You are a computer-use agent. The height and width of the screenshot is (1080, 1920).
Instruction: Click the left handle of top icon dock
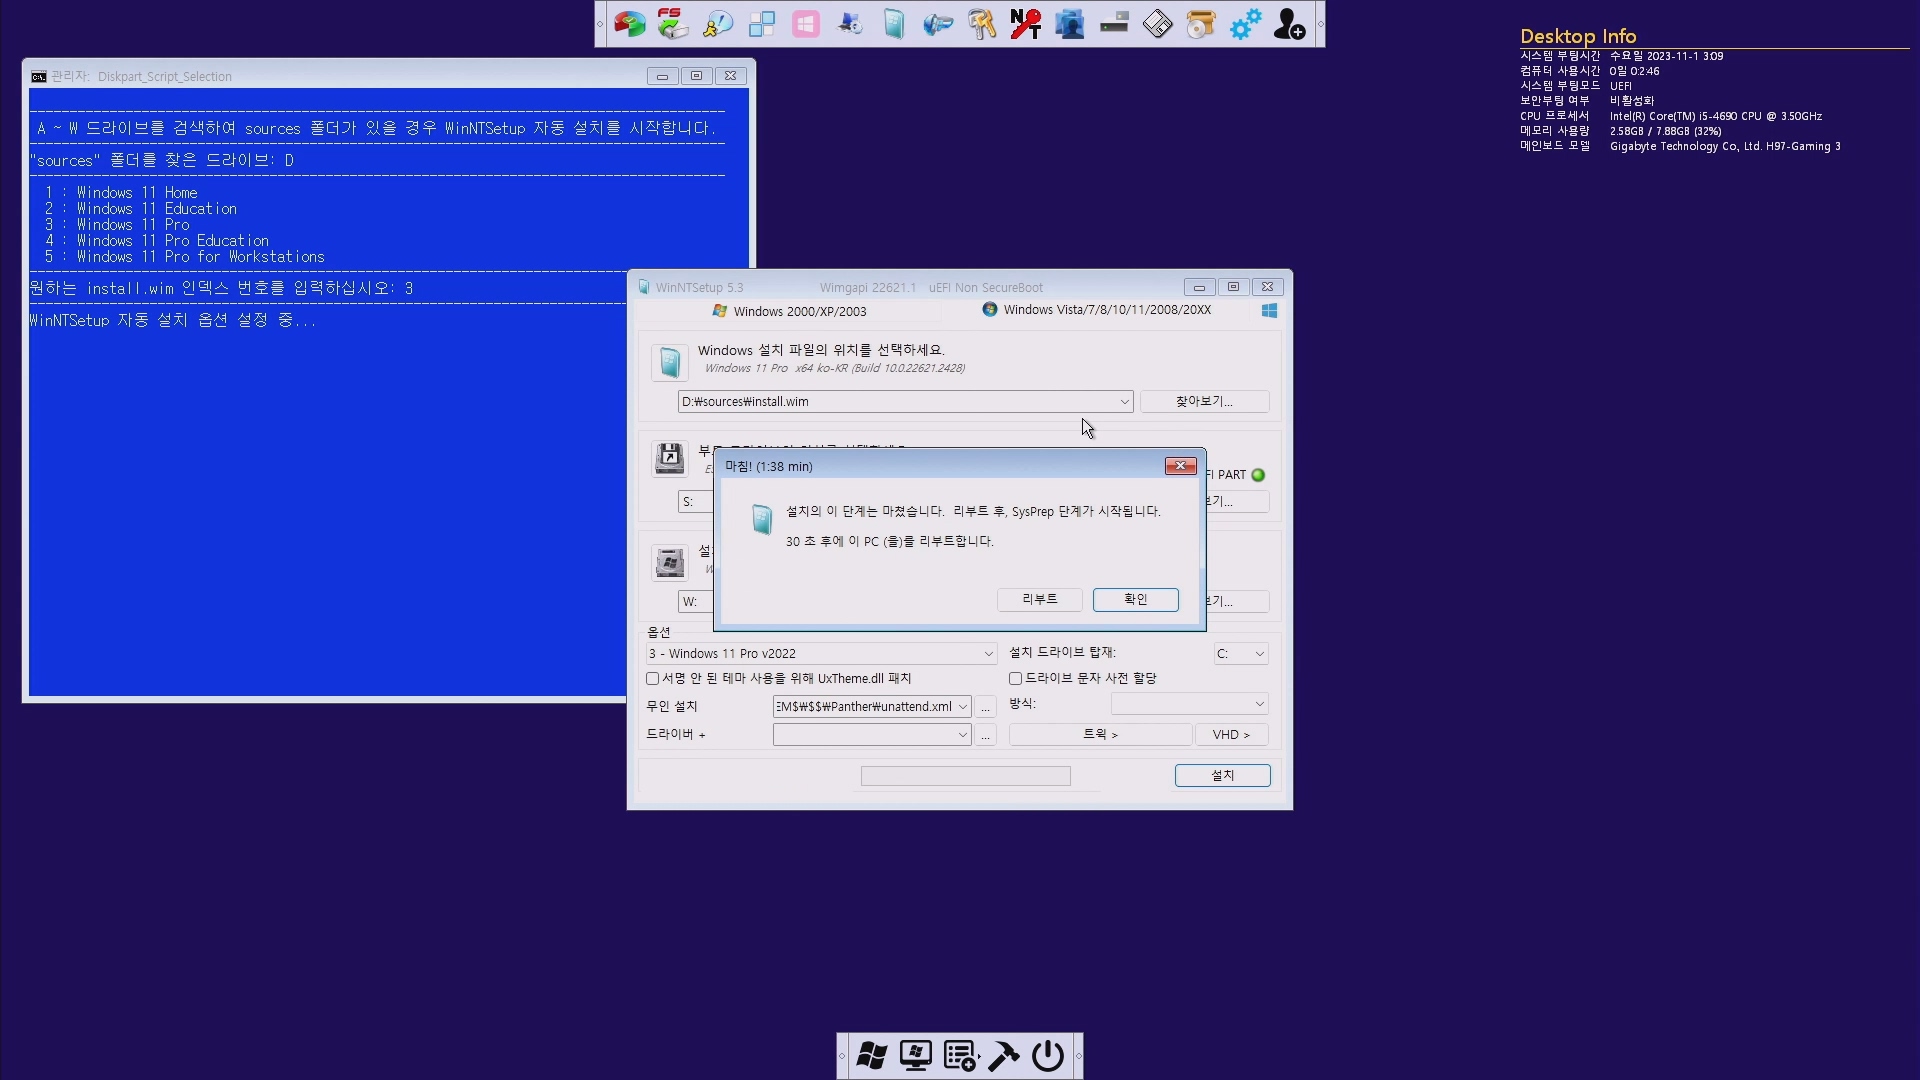point(600,24)
